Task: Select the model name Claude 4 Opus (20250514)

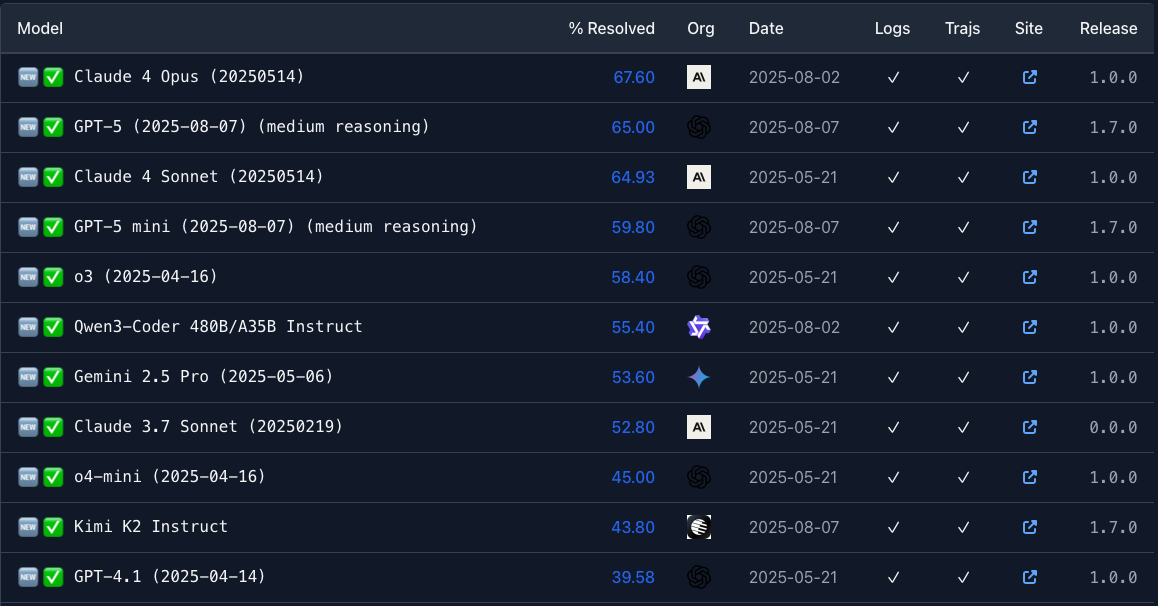Action: click(x=189, y=77)
